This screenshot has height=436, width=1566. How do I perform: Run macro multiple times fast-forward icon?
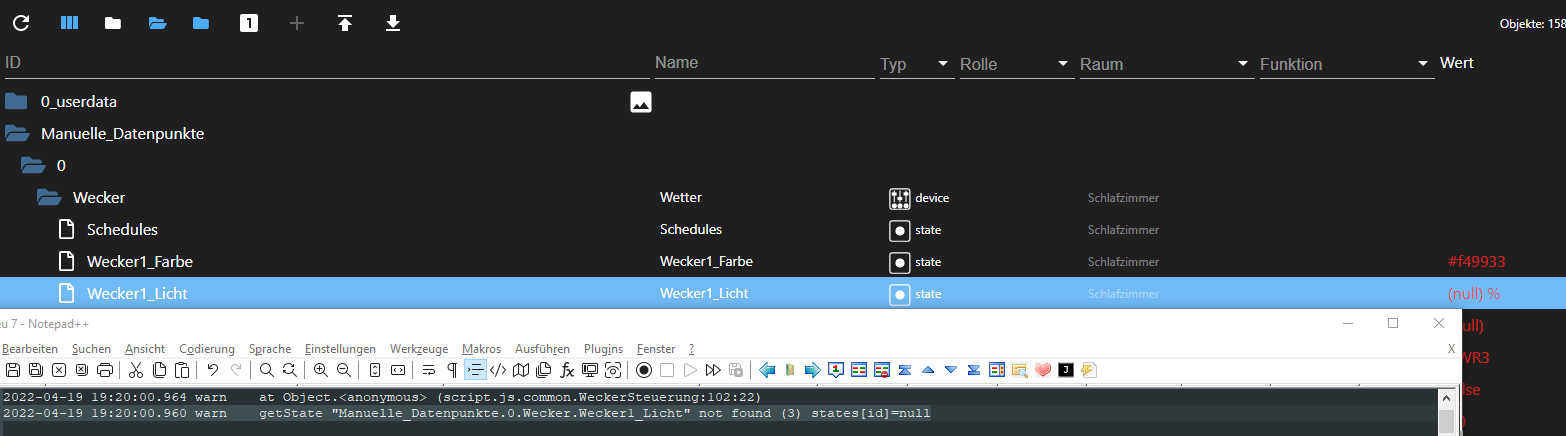(x=713, y=370)
